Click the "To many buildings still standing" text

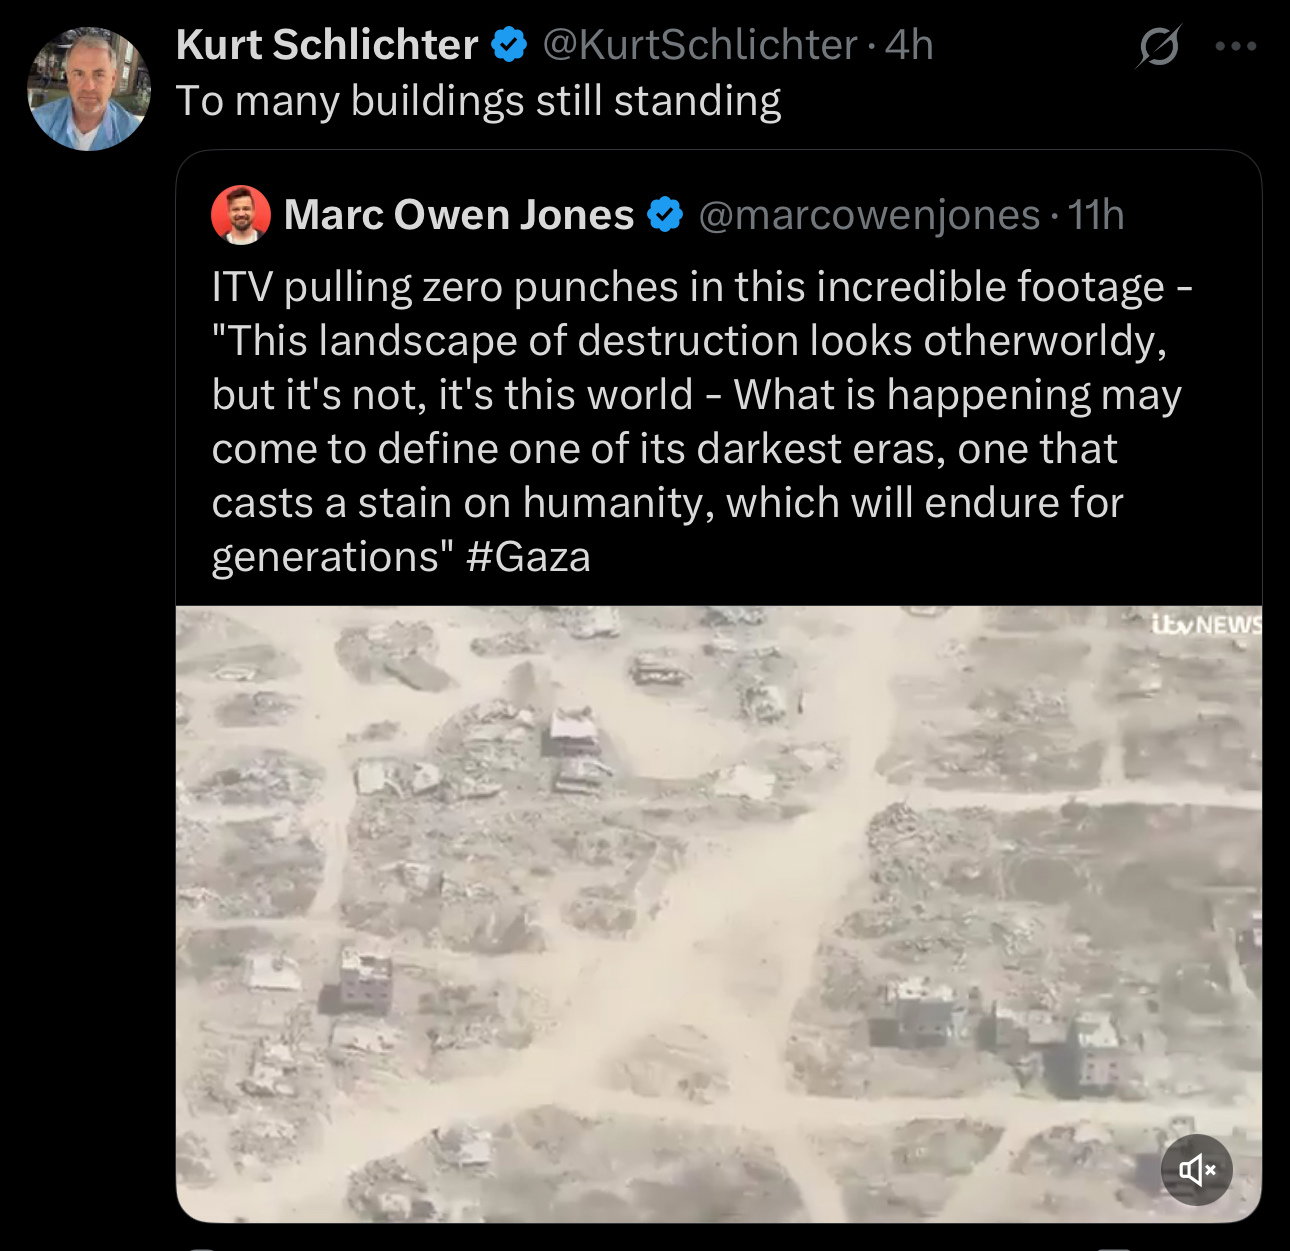(478, 101)
